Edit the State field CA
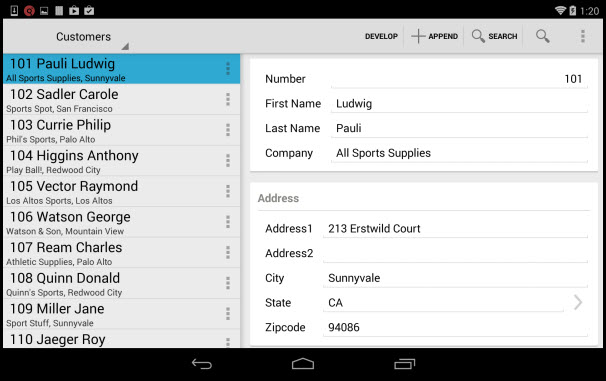This screenshot has height=381, width=606. pos(443,303)
